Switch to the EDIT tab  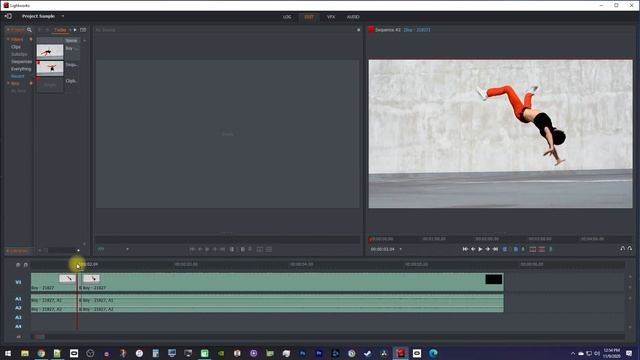pos(309,17)
